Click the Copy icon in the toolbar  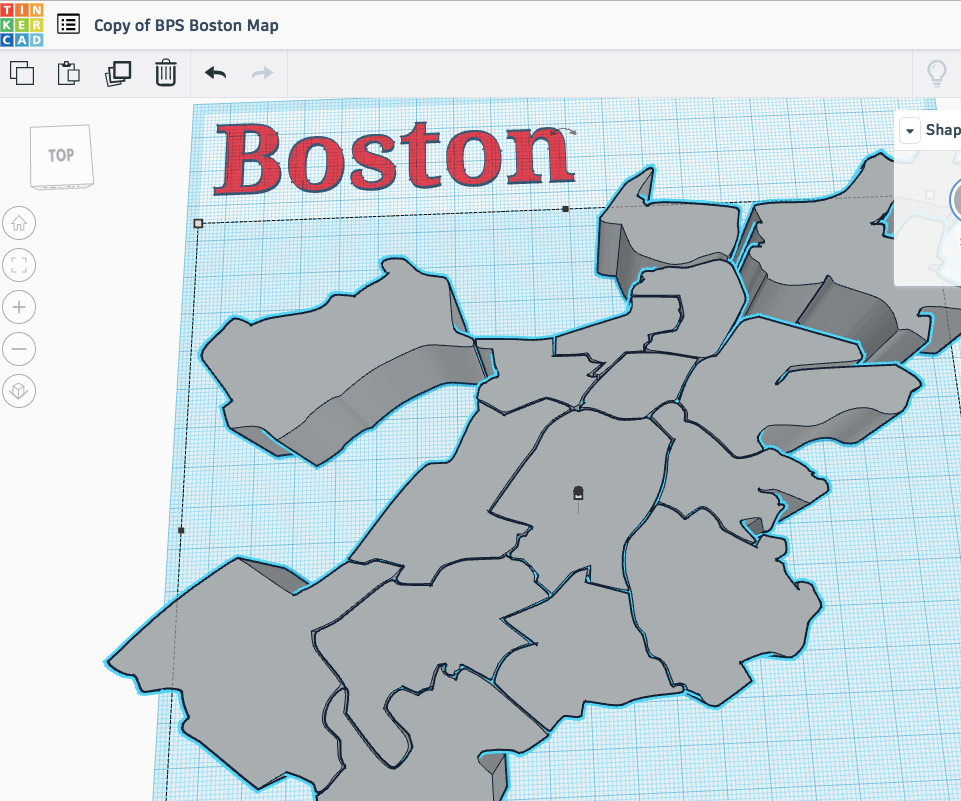coord(22,73)
